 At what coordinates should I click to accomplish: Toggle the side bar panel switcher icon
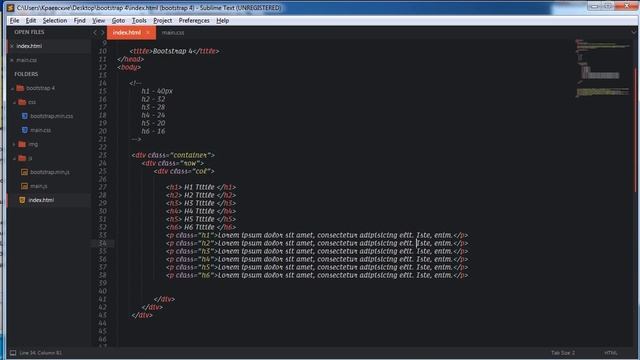coord(13,353)
